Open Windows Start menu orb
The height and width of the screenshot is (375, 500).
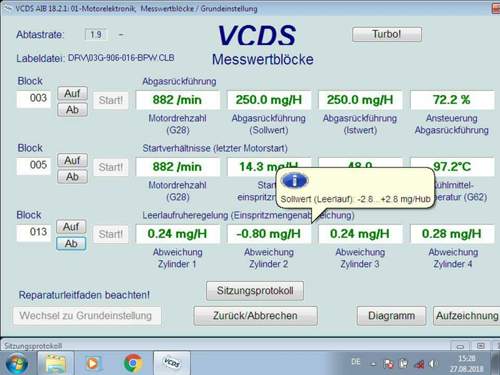pos(16,363)
